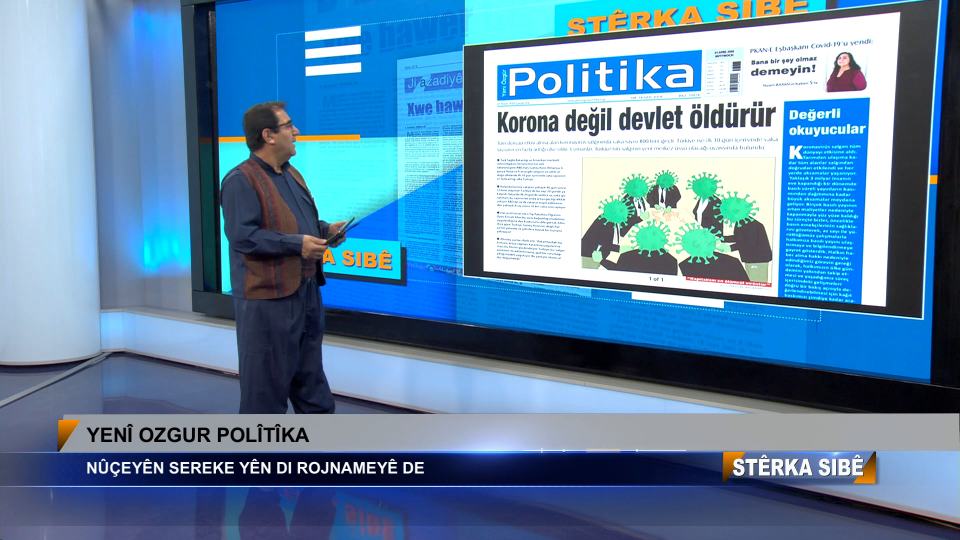Viewport: 960px width, 540px height.
Task: Click the 'YENÎ OZGUR POLÎTÎKA' lower-third title
Action: tap(197, 435)
